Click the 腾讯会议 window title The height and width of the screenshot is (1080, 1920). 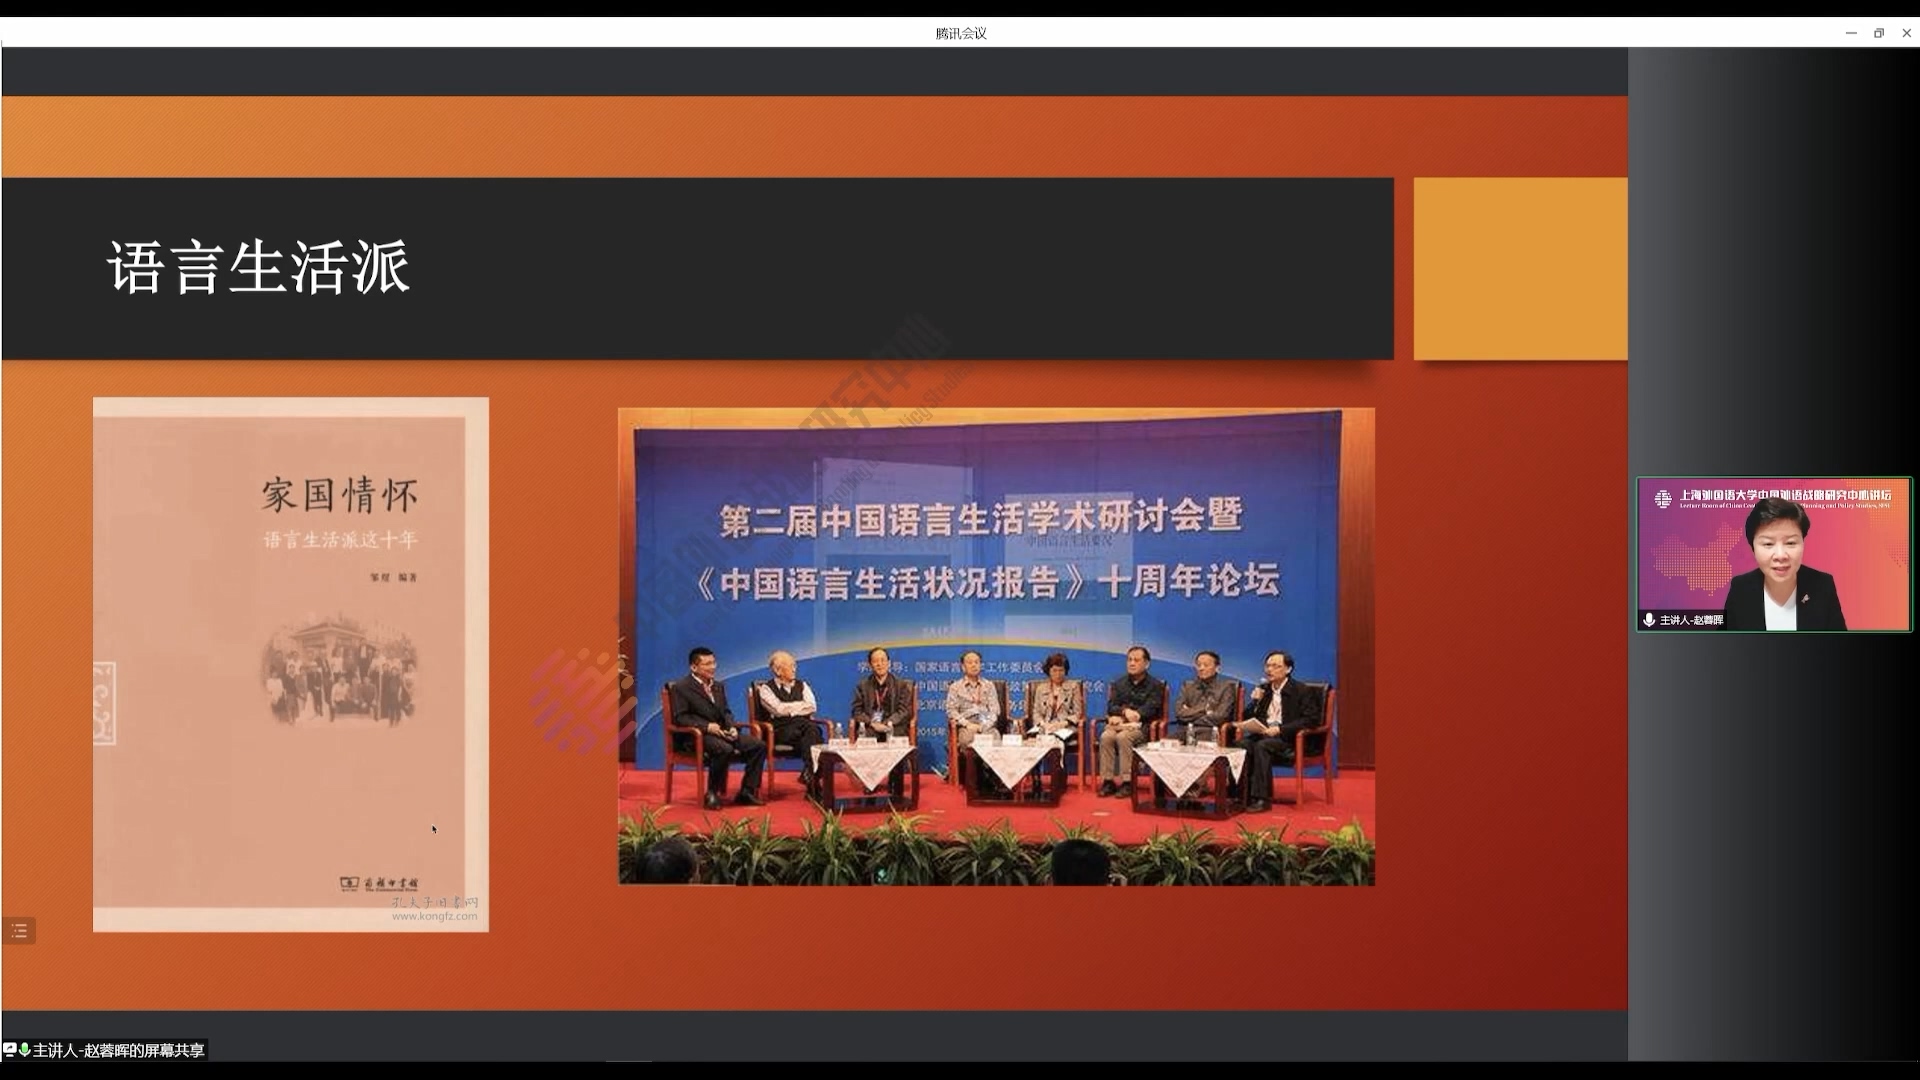point(960,33)
